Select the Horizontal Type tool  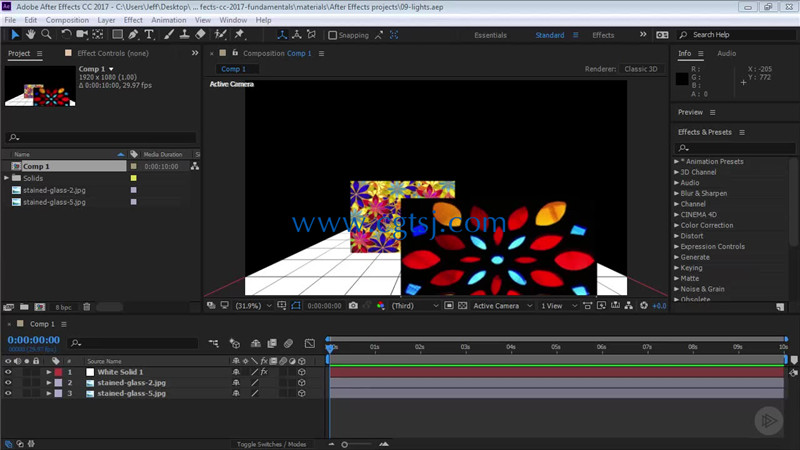[149, 35]
